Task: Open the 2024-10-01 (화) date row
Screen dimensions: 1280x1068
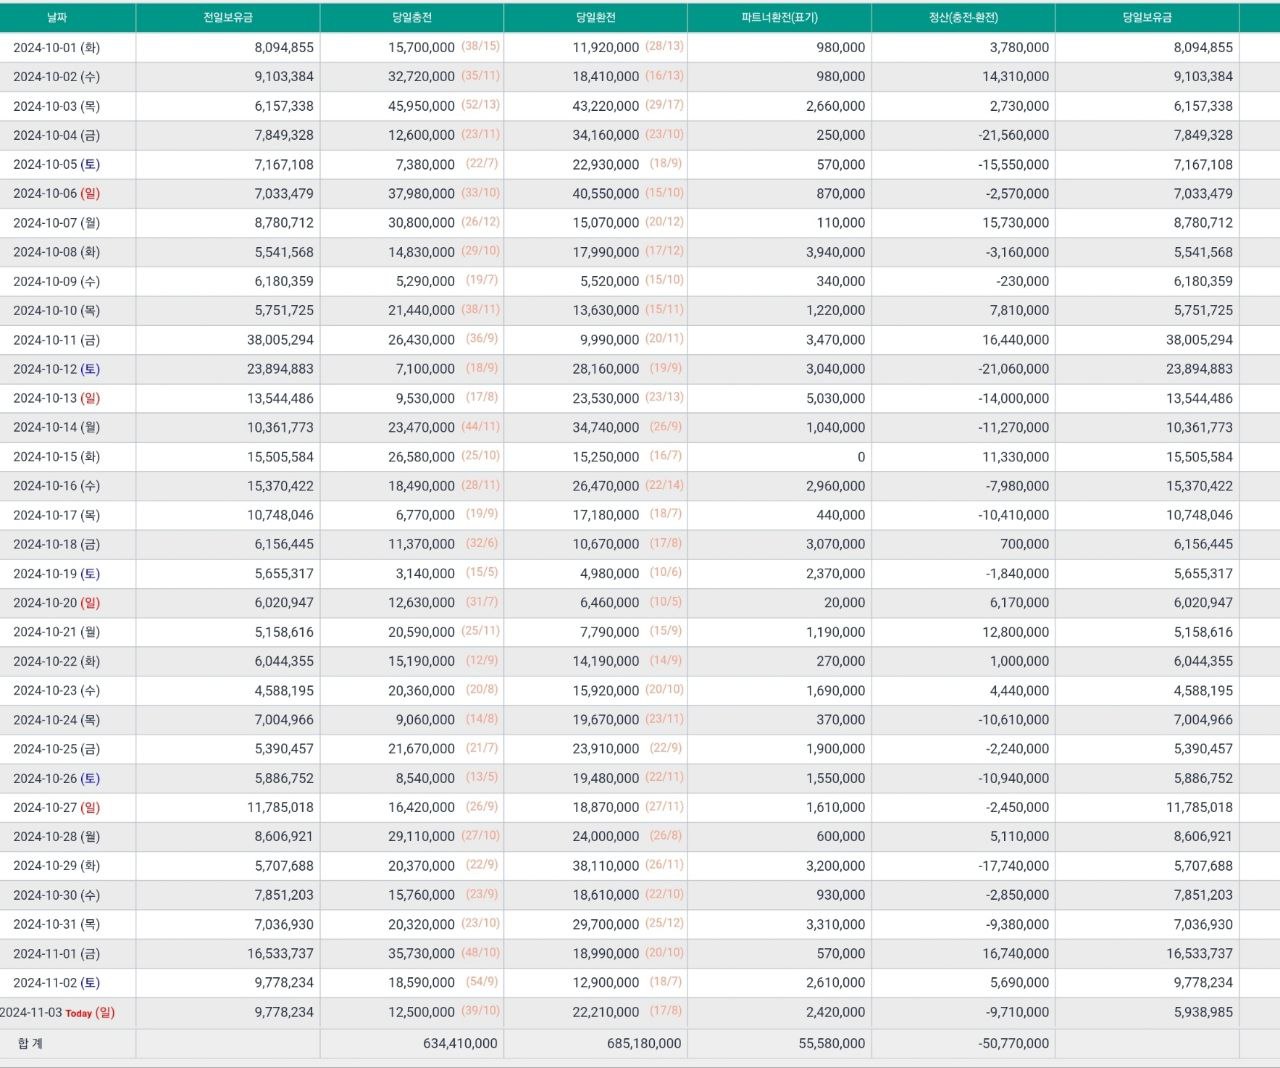Action: (57, 48)
